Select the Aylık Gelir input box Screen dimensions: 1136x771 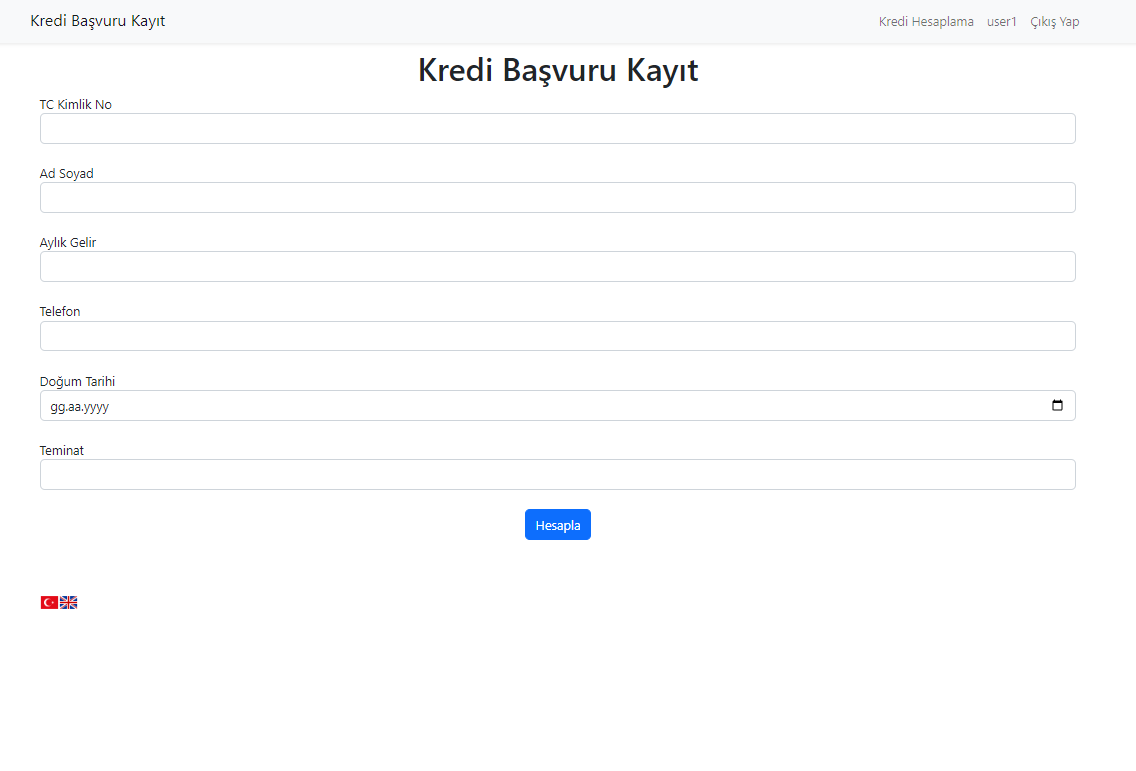[558, 266]
